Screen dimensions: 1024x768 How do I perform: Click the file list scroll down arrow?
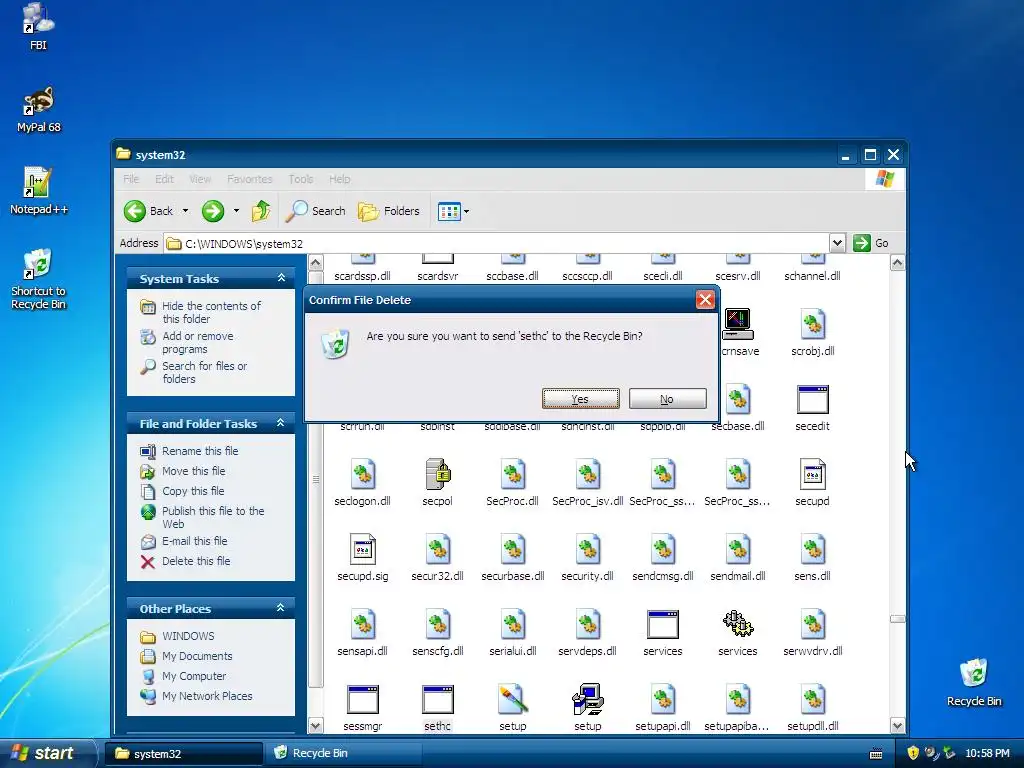[x=897, y=726]
